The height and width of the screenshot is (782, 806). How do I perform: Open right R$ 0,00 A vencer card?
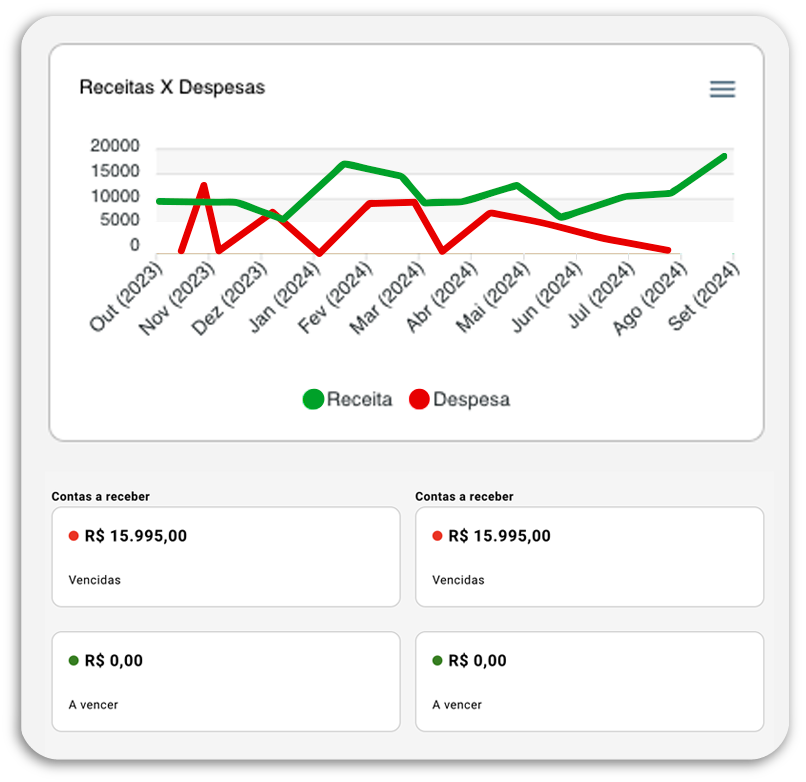click(589, 681)
